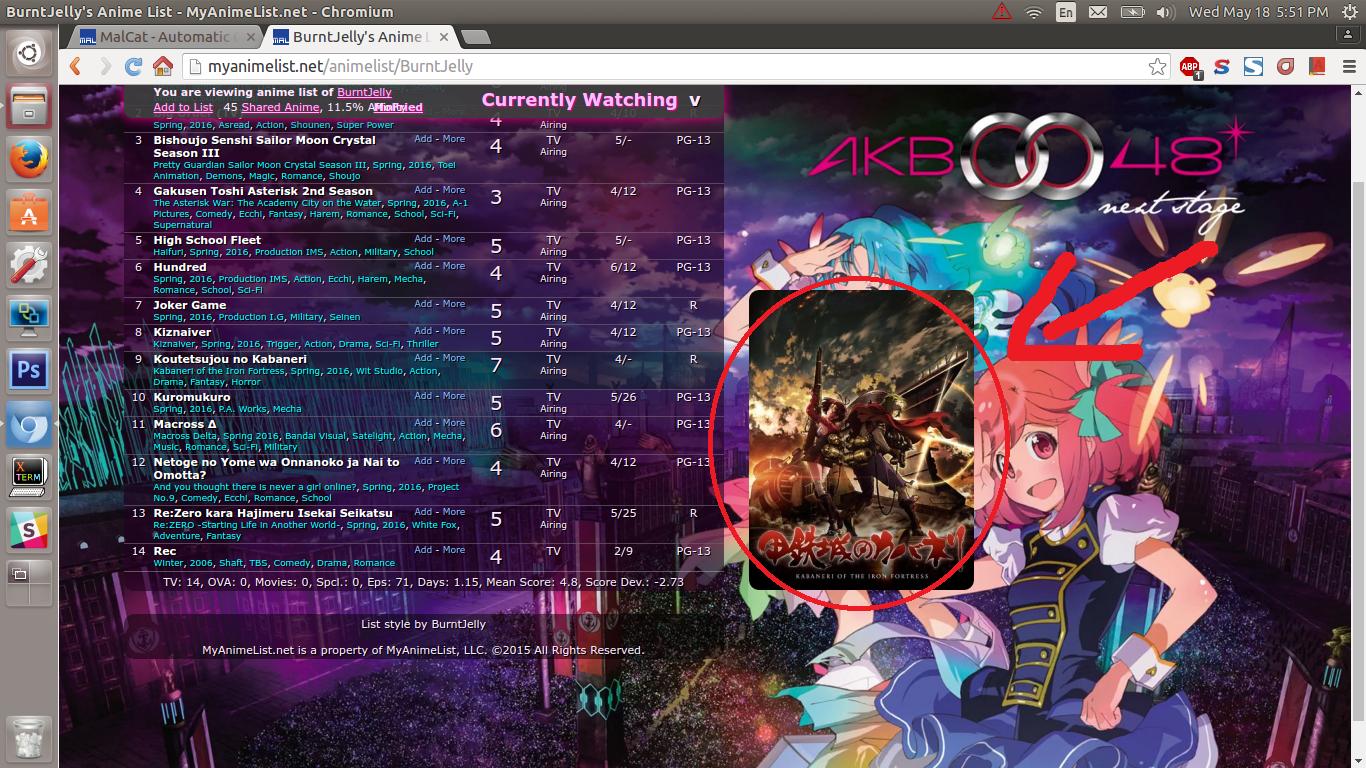The width and height of the screenshot is (1366, 768).
Task: Click the Kabaneri of the Iron Fortress poster
Action: pos(861,440)
